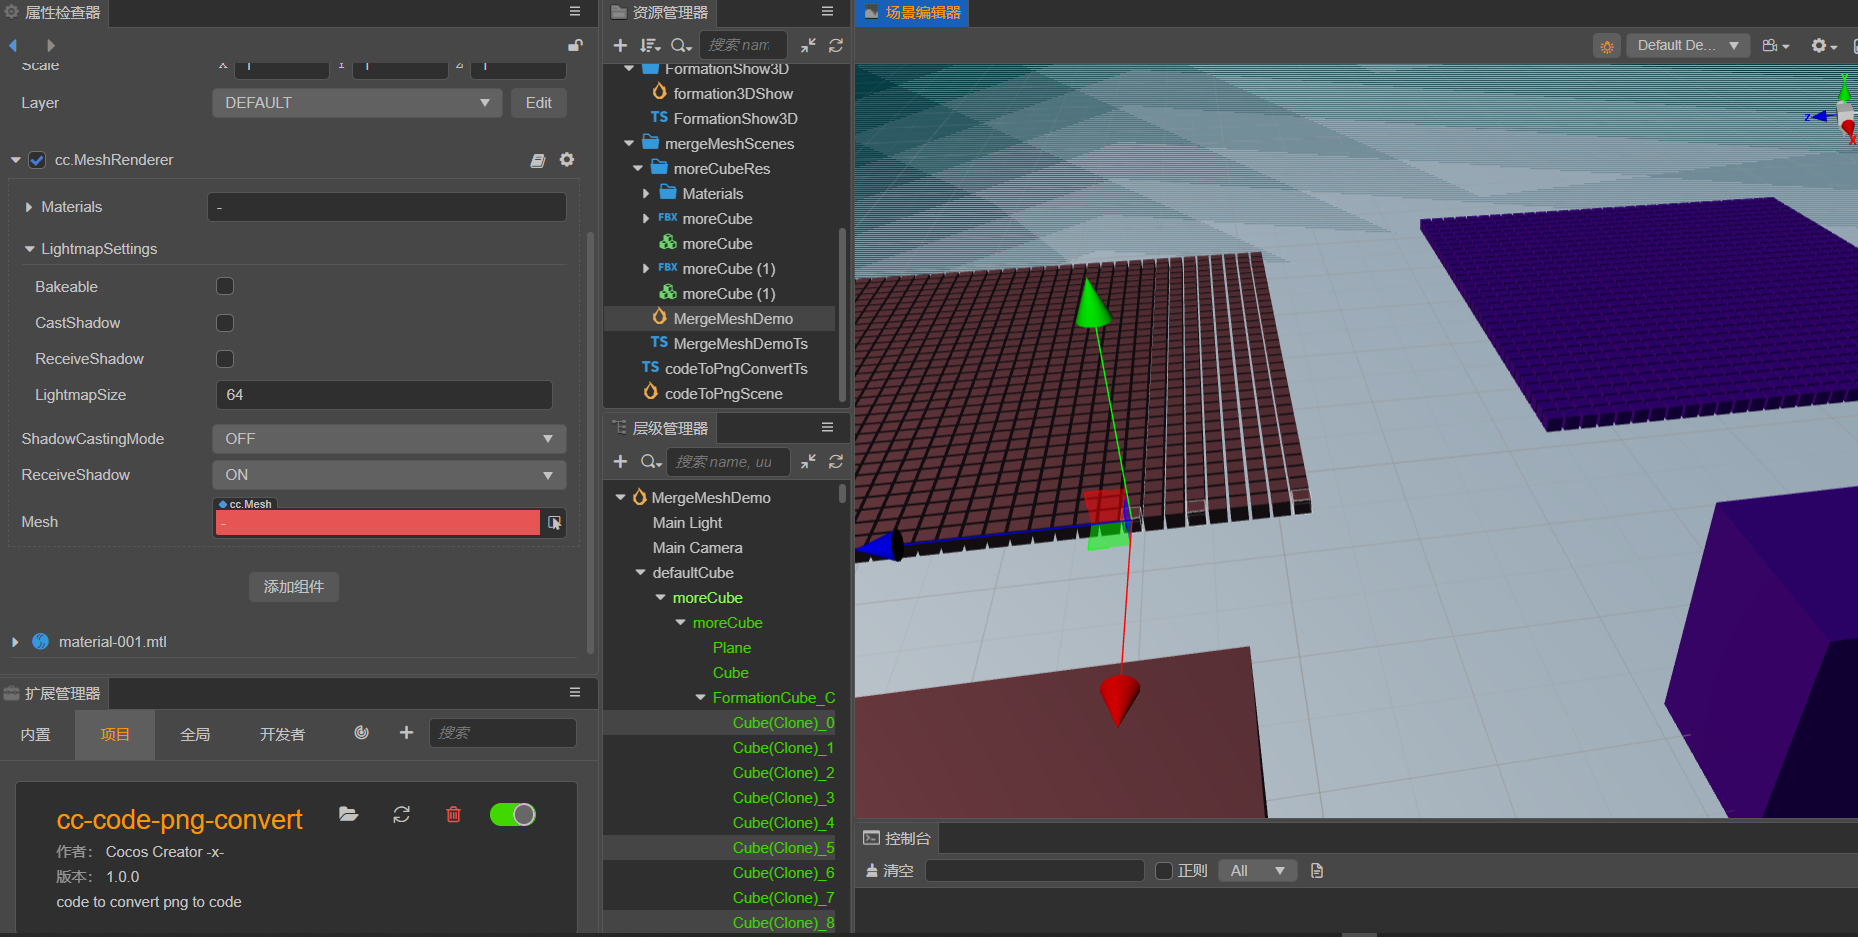This screenshot has width=1858, height=937.
Task: Open the ShadowCastingMode dropdown
Action: 389,439
